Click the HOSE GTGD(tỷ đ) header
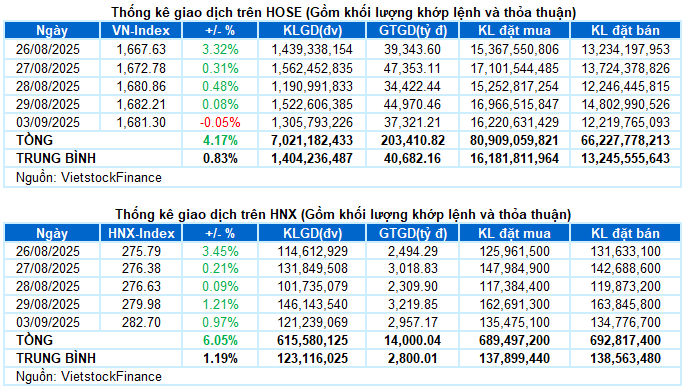This screenshot has height=390, width=684. click(x=412, y=31)
